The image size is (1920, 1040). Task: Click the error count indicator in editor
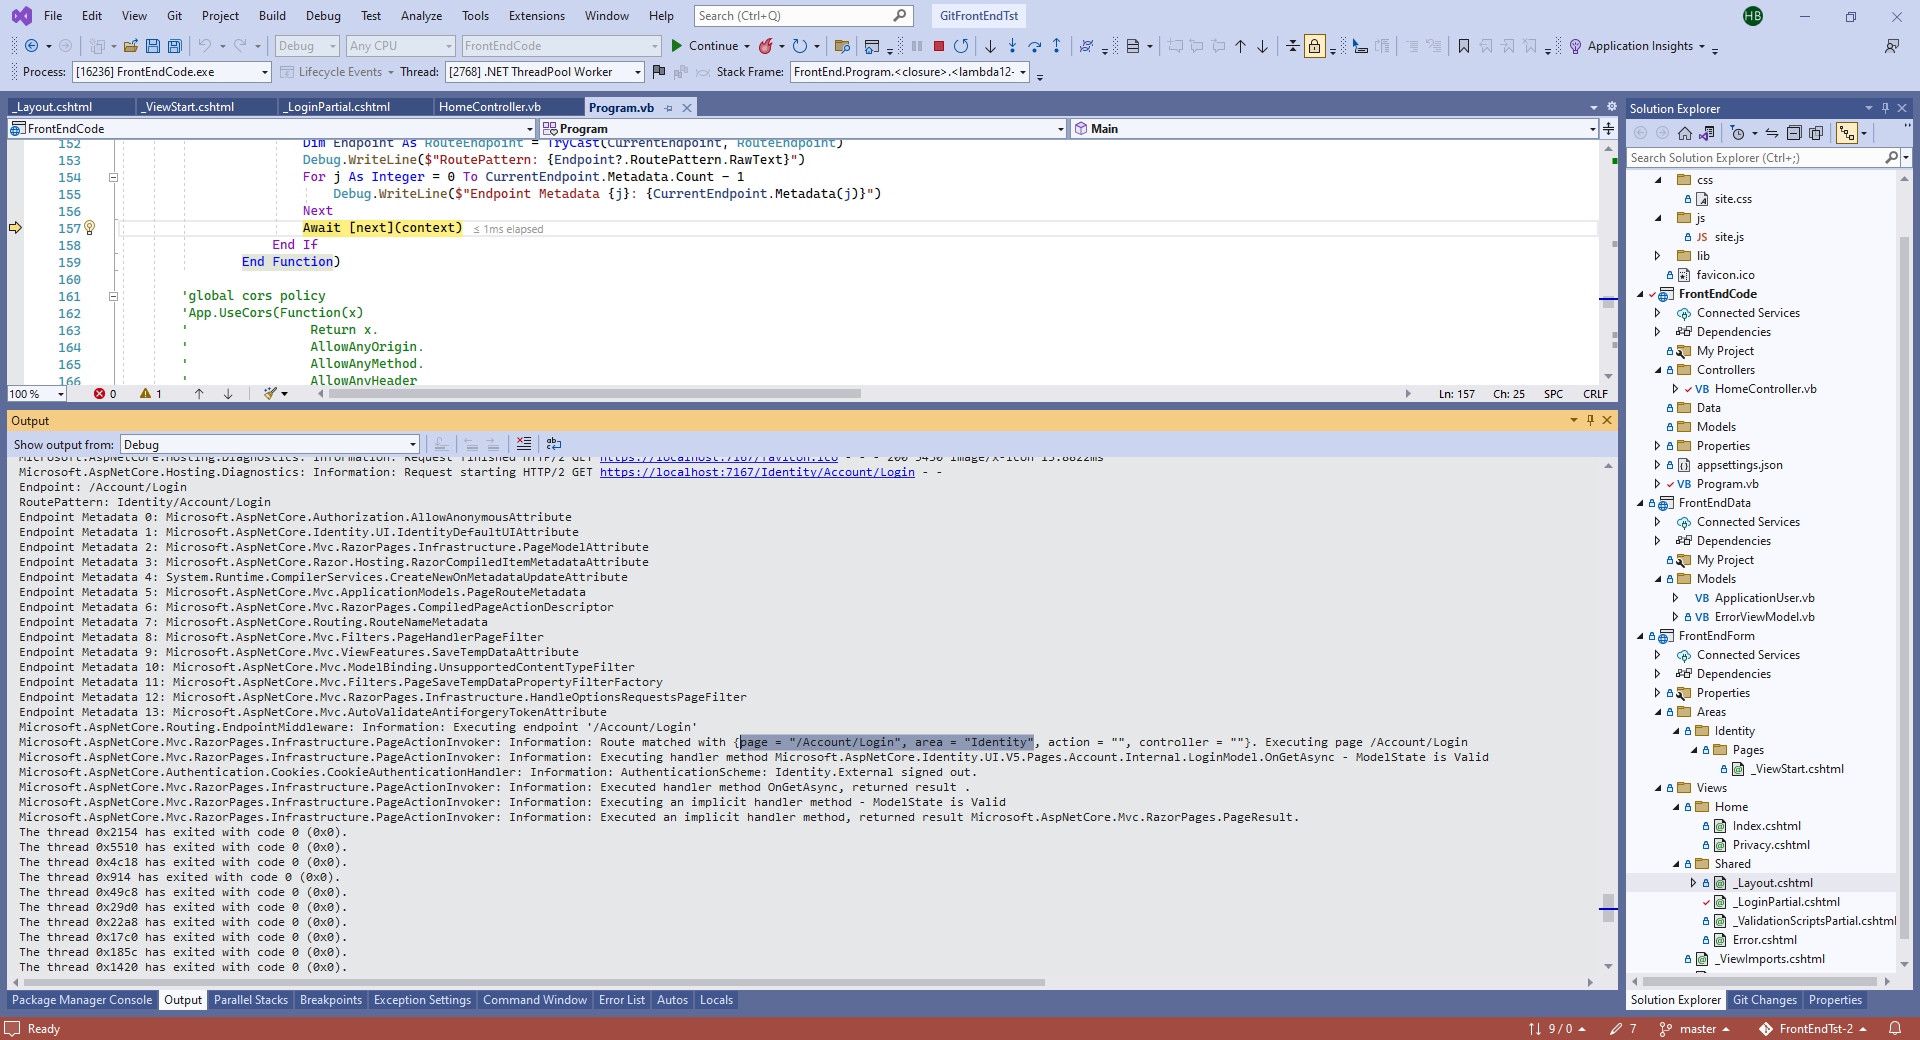coord(105,394)
